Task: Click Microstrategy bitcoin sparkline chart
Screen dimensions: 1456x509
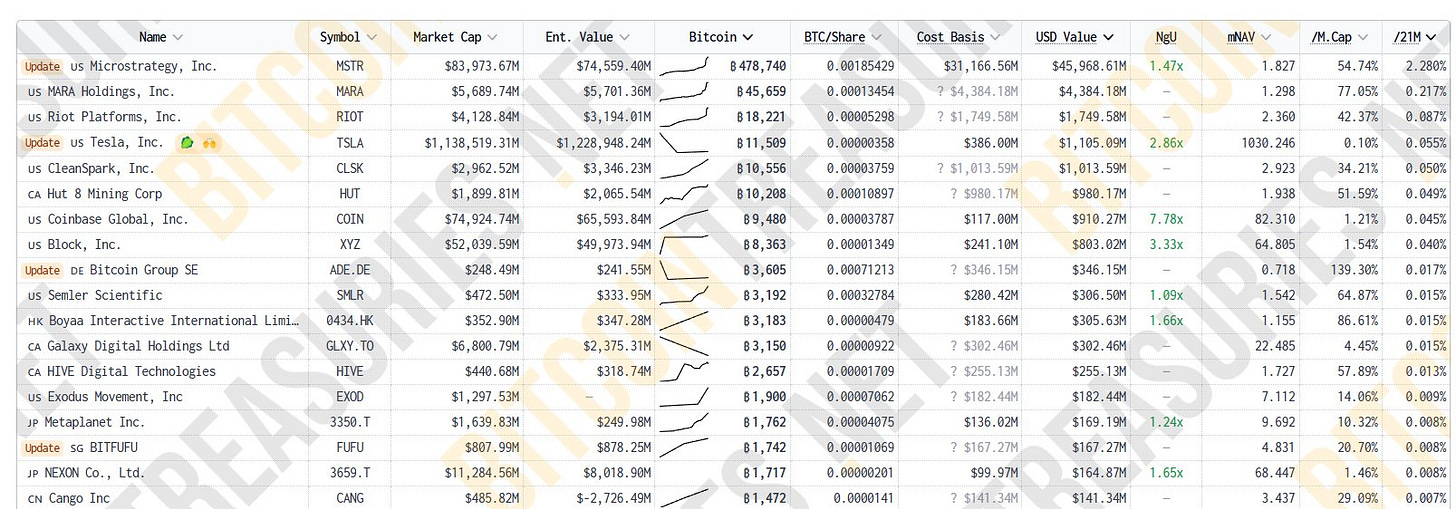Action: point(684,66)
